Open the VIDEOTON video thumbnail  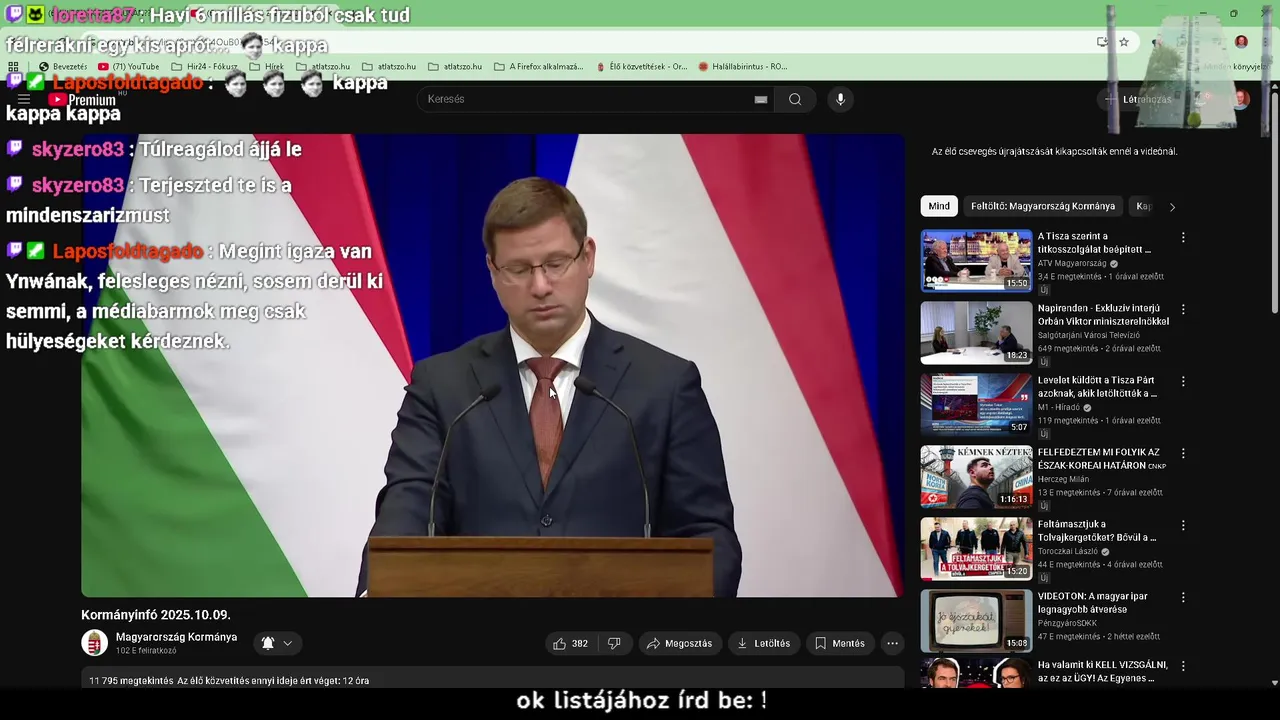[976, 621]
